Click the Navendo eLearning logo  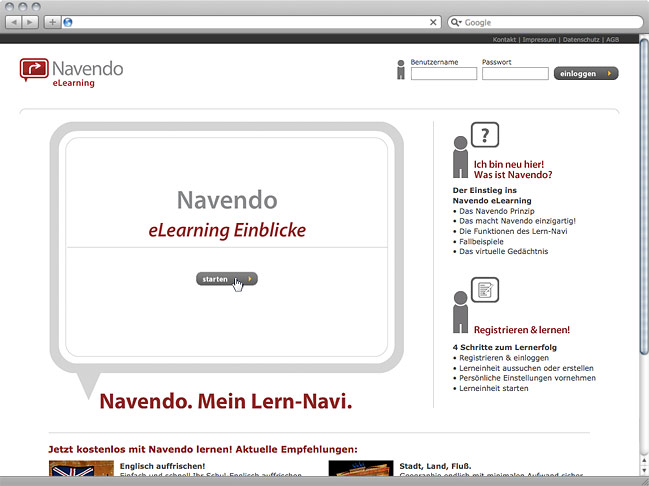coord(71,72)
